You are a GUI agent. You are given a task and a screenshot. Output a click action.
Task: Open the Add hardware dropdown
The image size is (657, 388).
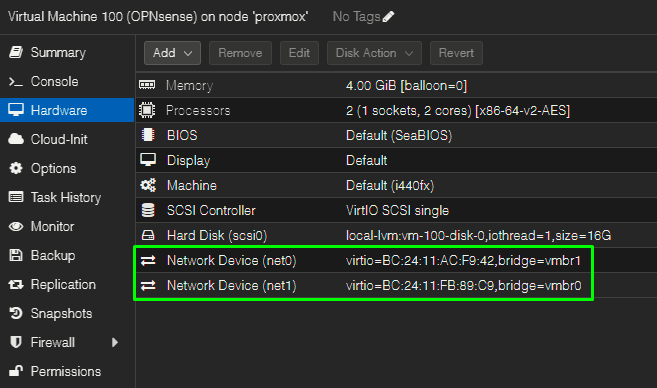tap(172, 53)
